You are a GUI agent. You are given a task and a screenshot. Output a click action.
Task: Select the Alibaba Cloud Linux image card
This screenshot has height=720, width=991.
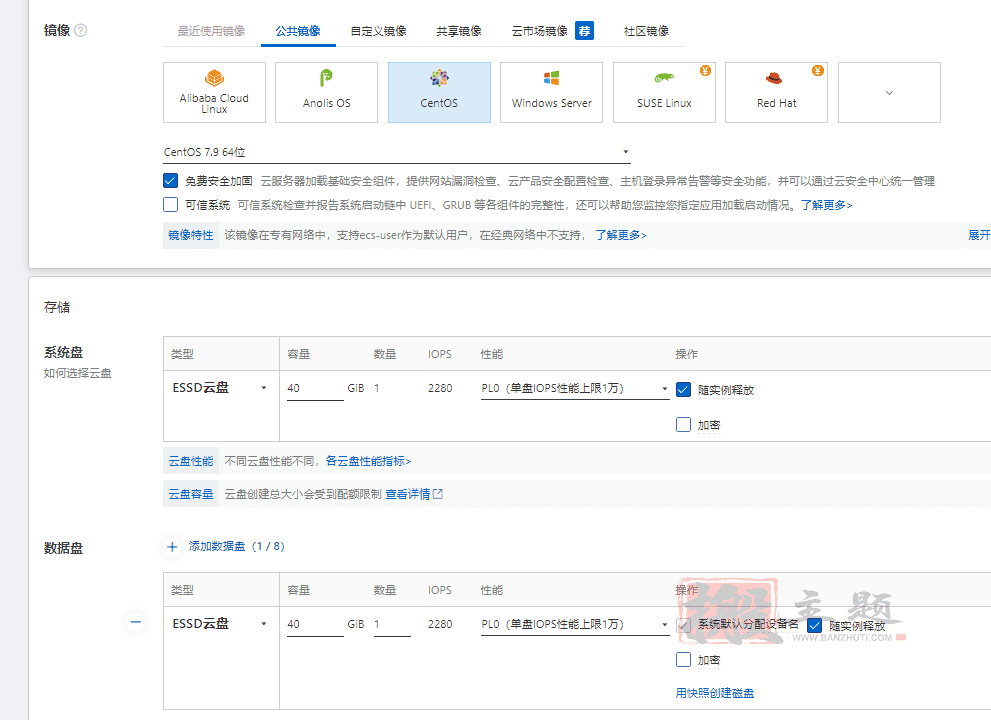[214, 92]
